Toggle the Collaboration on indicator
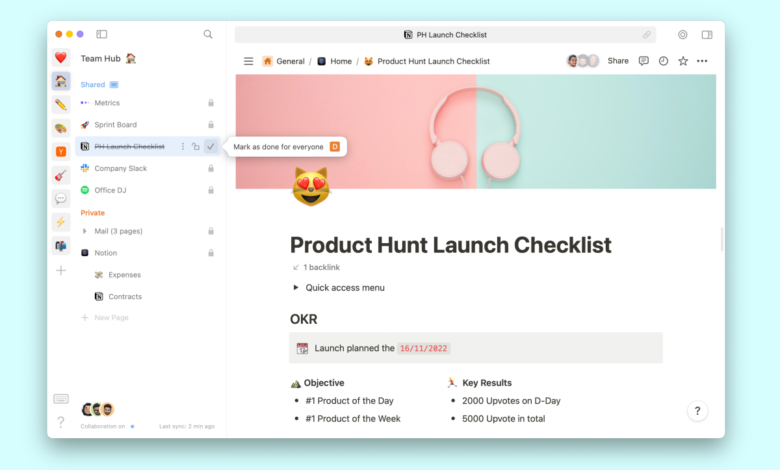The height and width of the screenshot is (470, 780). pyautogui.click(x=132, y=426)
